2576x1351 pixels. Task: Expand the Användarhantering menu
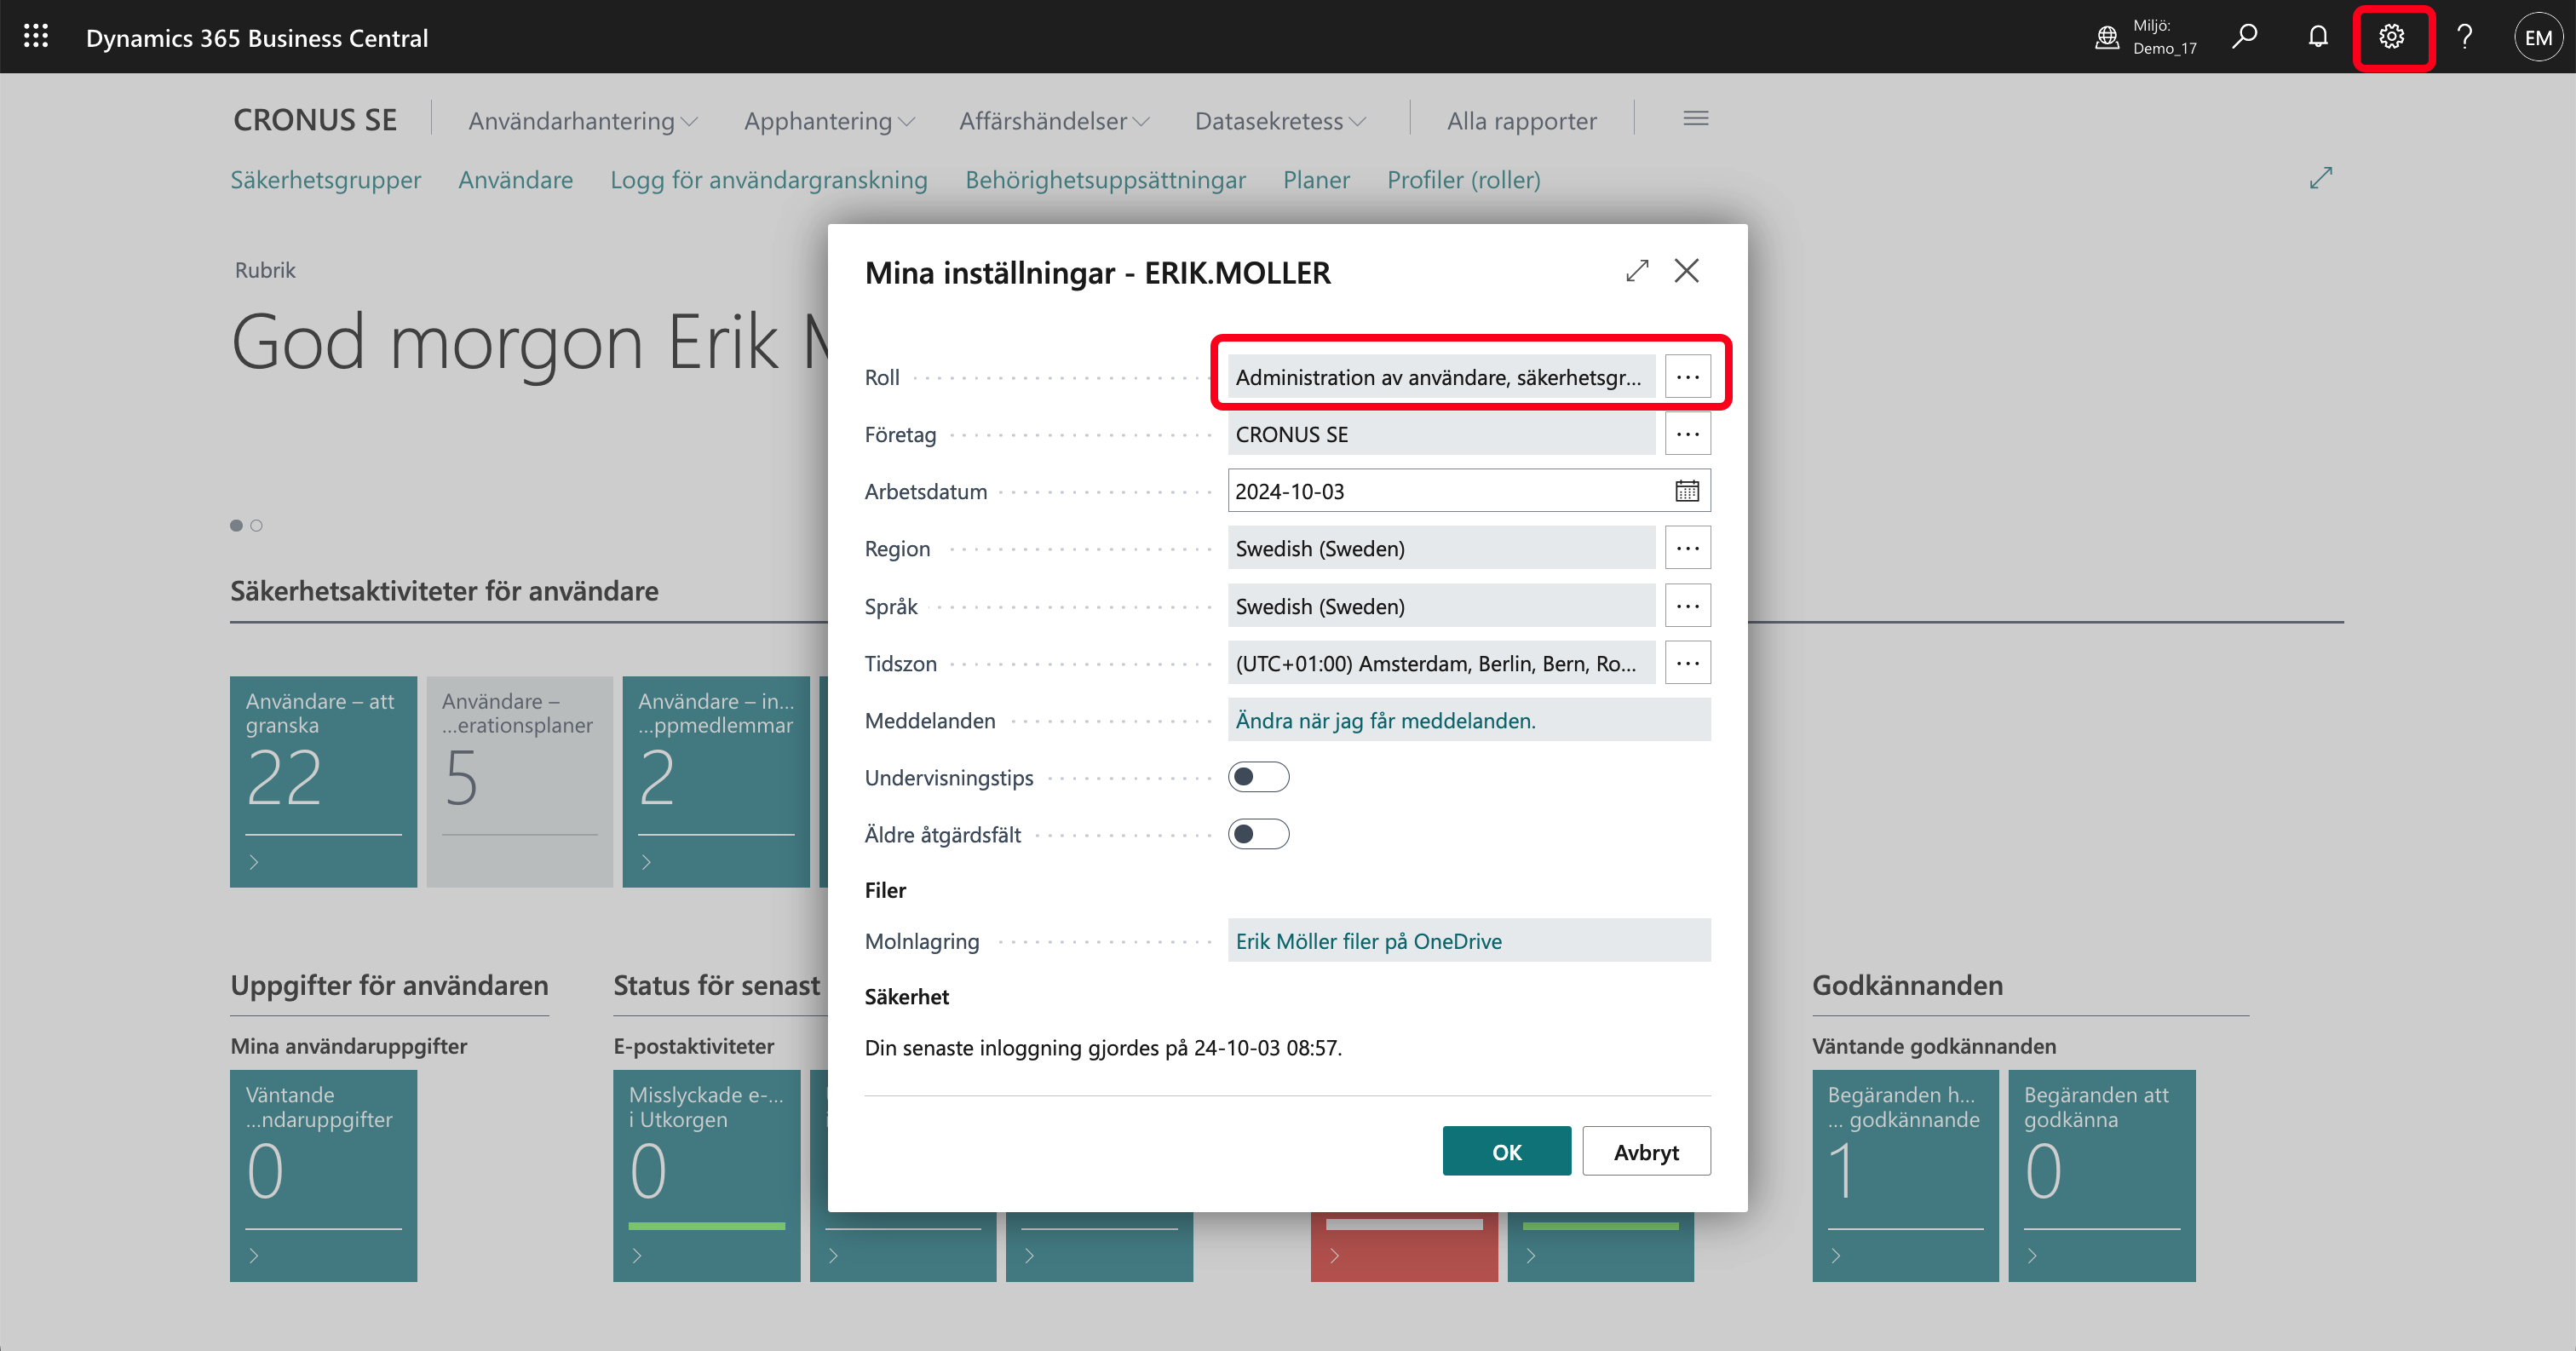point(583,121)
